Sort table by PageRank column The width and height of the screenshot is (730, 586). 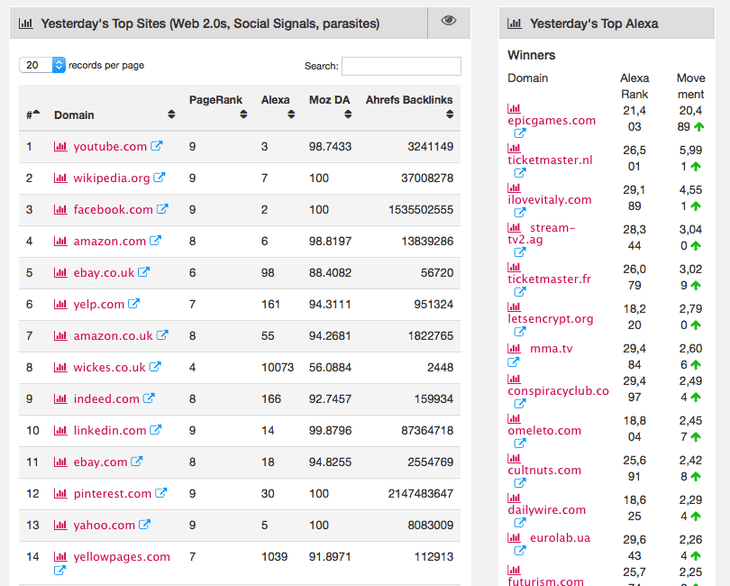pos(215,107)
